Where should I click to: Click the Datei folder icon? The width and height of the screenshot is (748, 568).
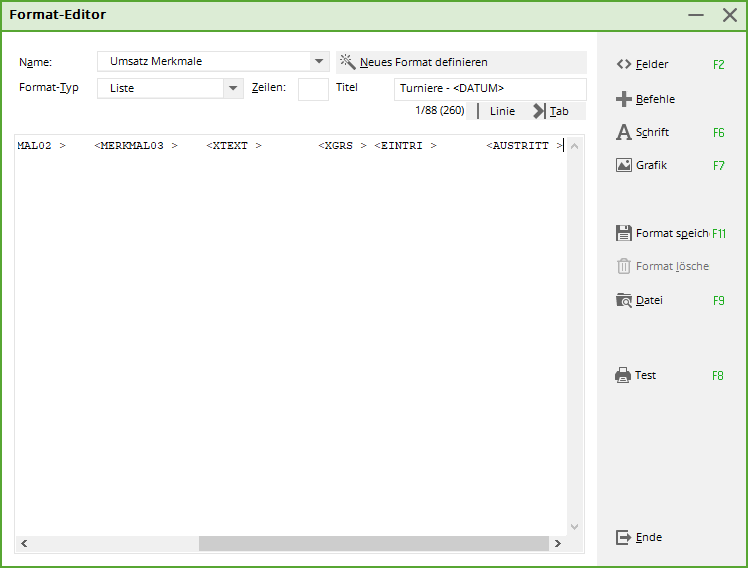pos(624,300)
